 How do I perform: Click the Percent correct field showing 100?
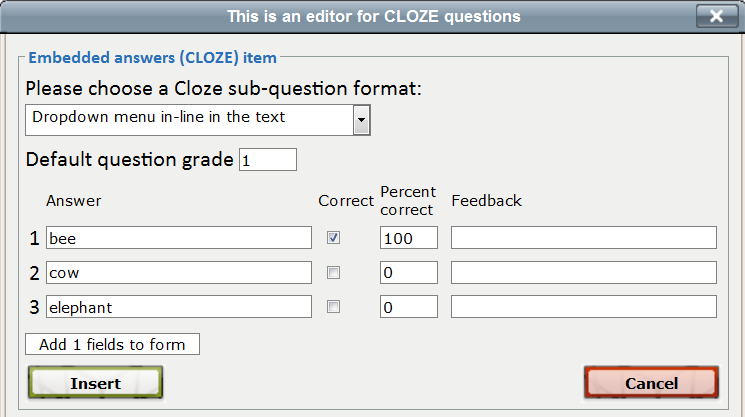pyautogui.click(x=408, y=238)
